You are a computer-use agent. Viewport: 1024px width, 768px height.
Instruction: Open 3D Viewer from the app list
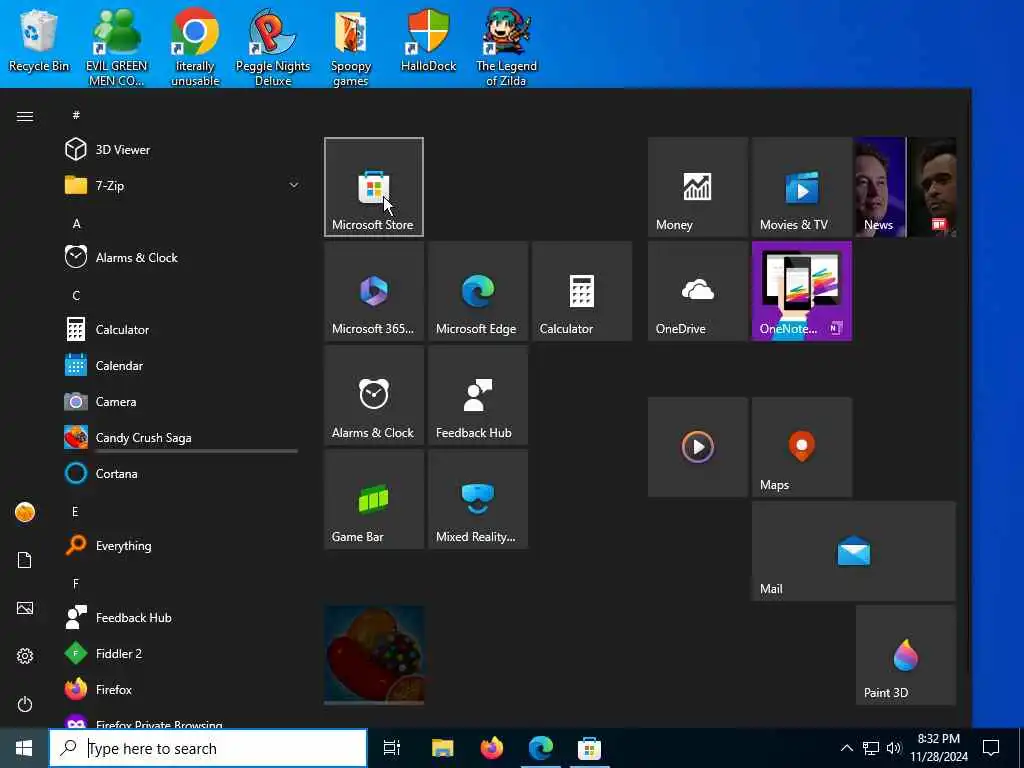tap(181, 150)
